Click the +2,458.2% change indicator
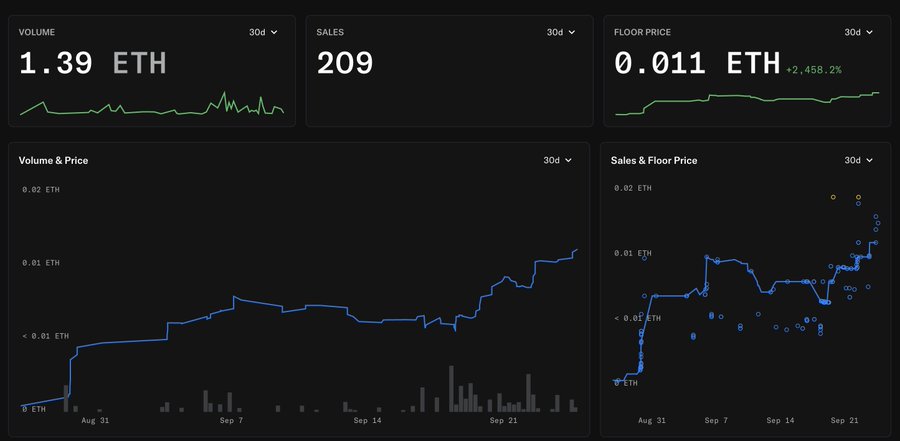The image size is (900, 441). pos(813,70)
